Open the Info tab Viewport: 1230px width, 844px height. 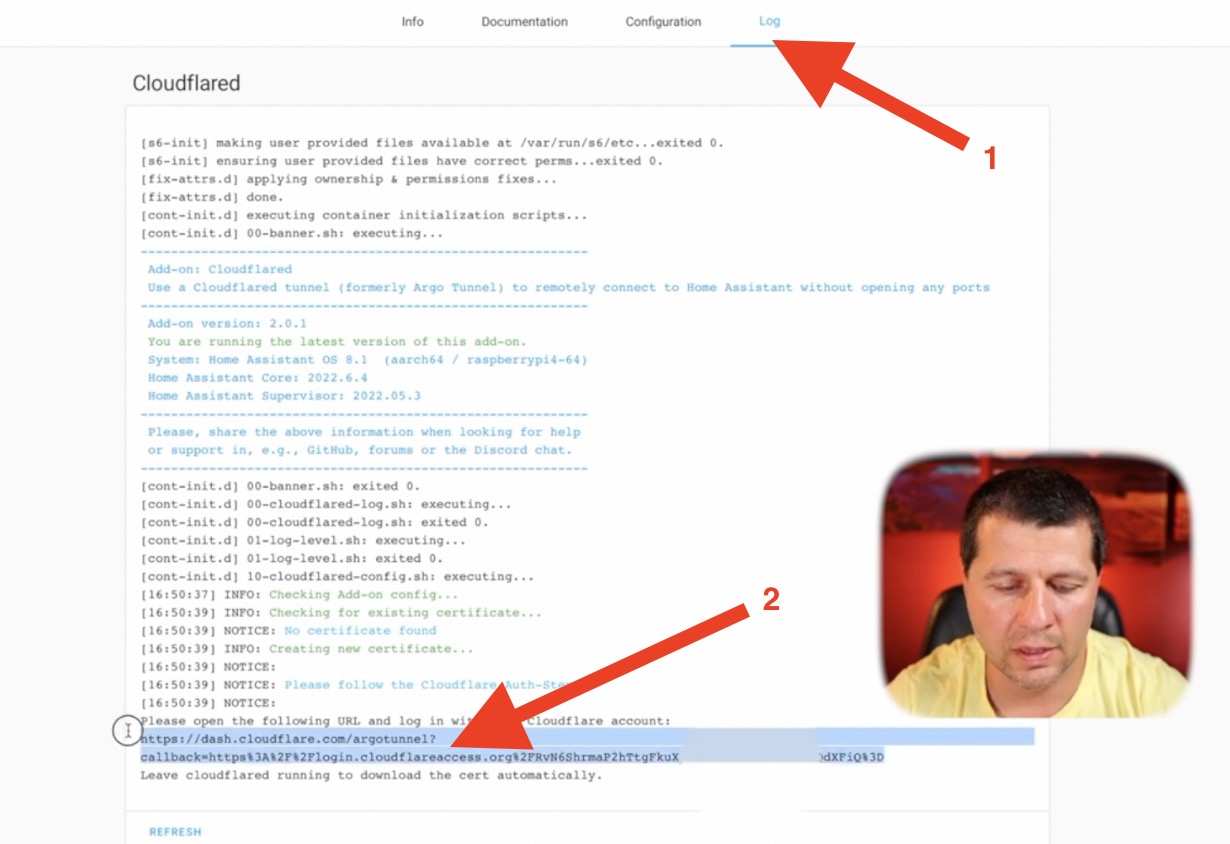[412, 21]
